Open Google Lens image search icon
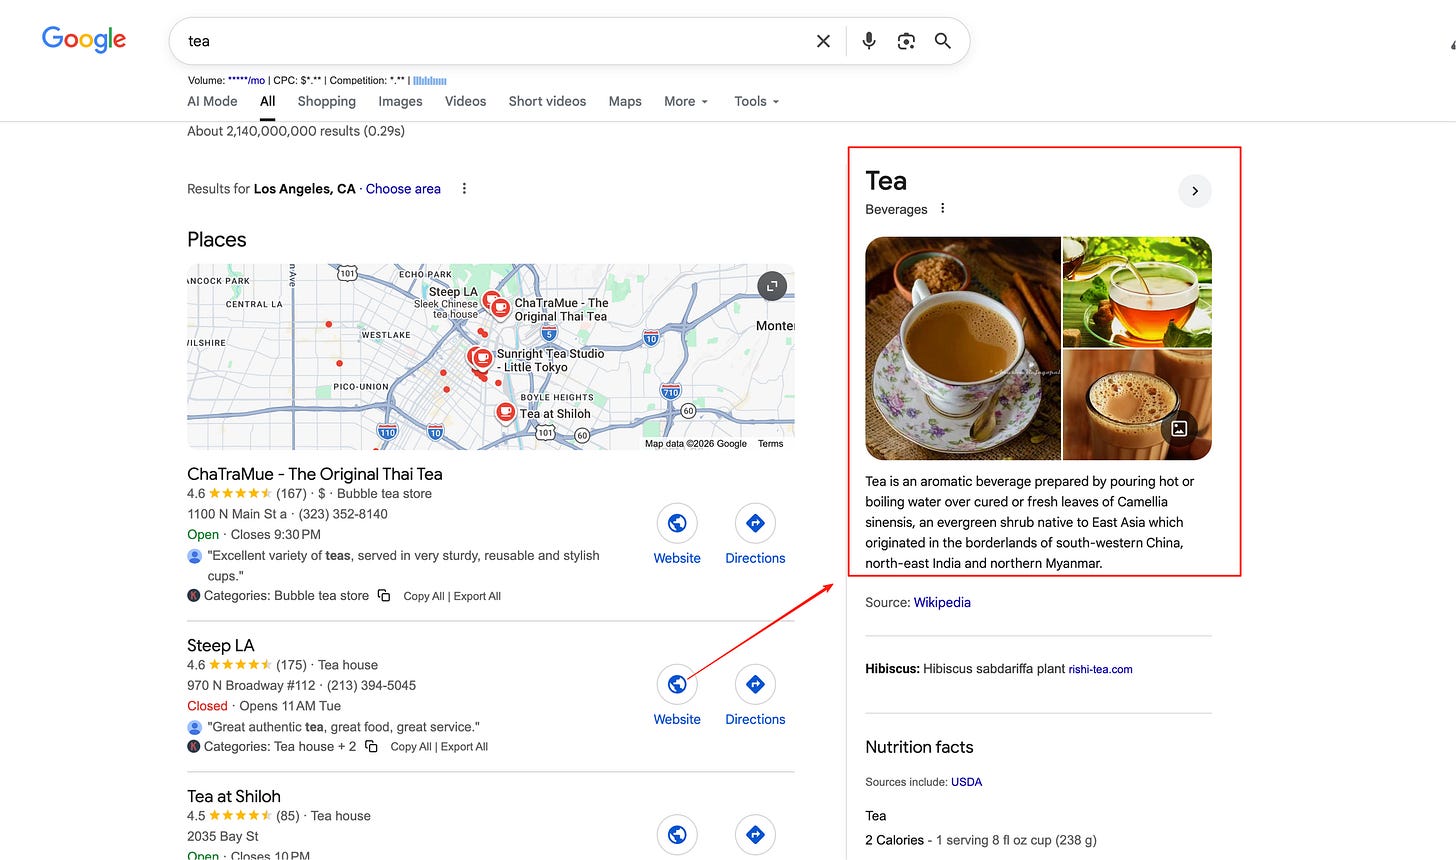This screenshot has width=1456, height=860. tap(906, 41)
